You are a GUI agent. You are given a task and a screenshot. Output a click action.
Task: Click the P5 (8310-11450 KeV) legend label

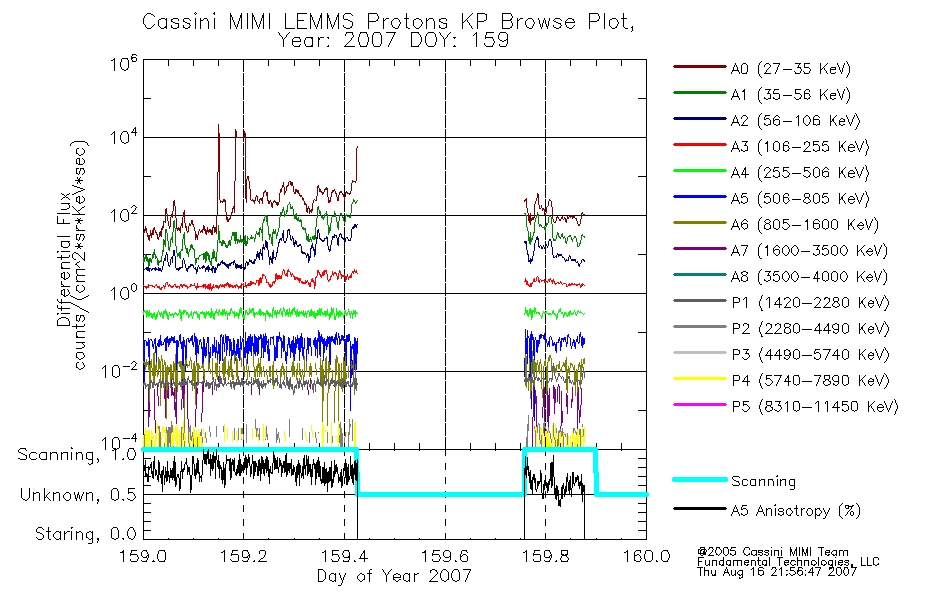click(815, 407)
